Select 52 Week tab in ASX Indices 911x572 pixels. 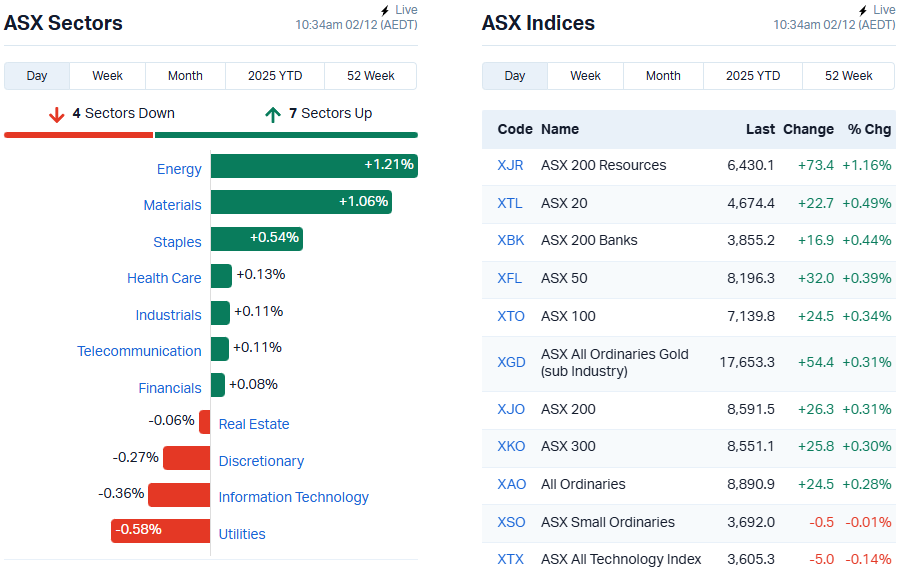click(x=848, y=76)
